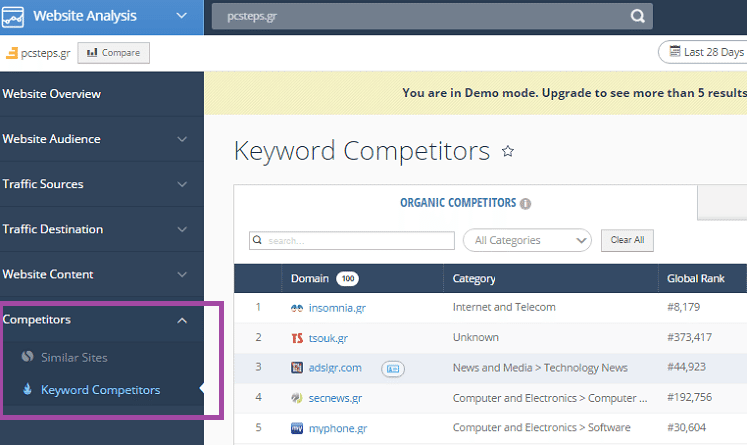Screen dimensions: 747x445
Task: Open the secnews.gr link
Action: (x=335, y=398)
